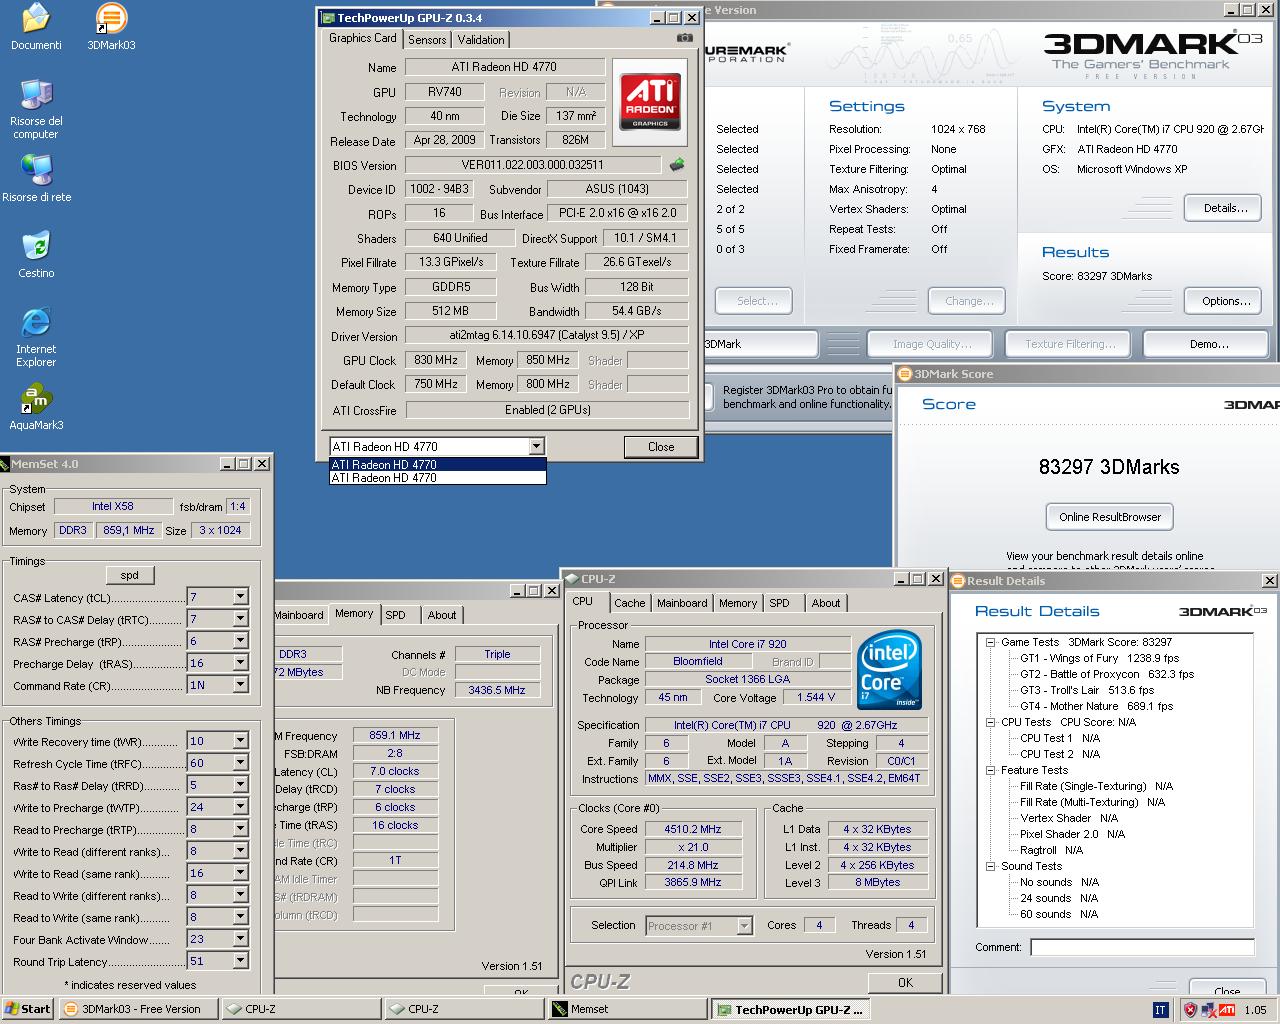Click the Change... button in 3DMark03 Settings
1280x1024 pixels.
(969, 301)
